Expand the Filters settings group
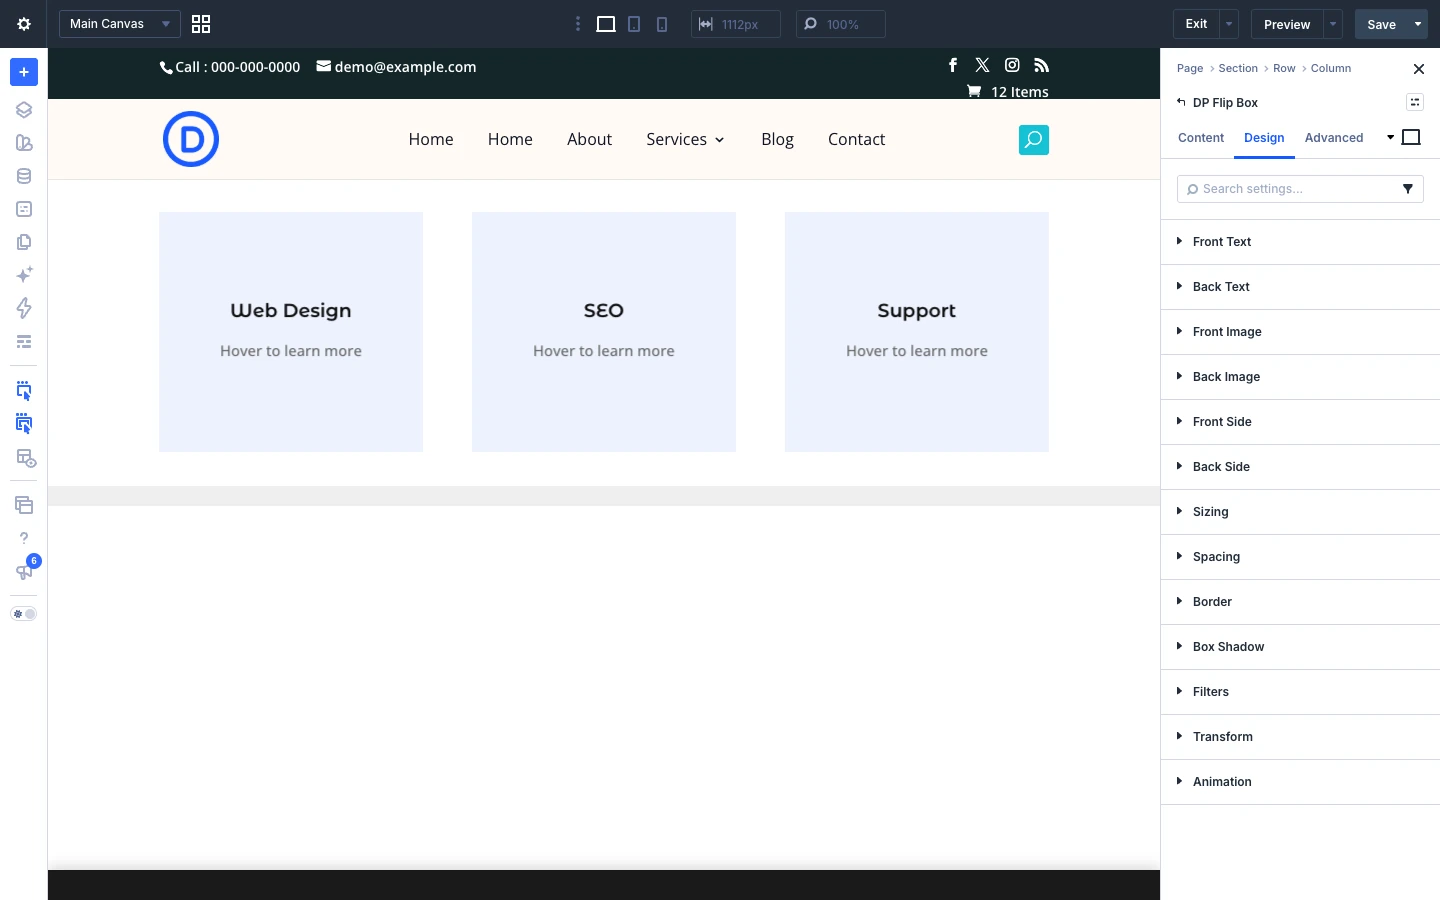Image resolution: width=1440 pixels, height=900 pixels. (1300, 692)
